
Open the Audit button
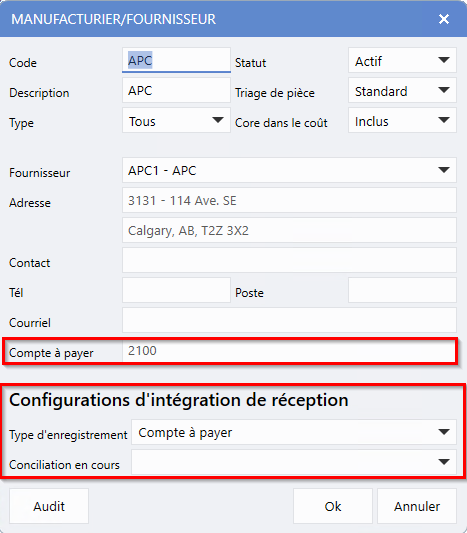click(49, 506)
